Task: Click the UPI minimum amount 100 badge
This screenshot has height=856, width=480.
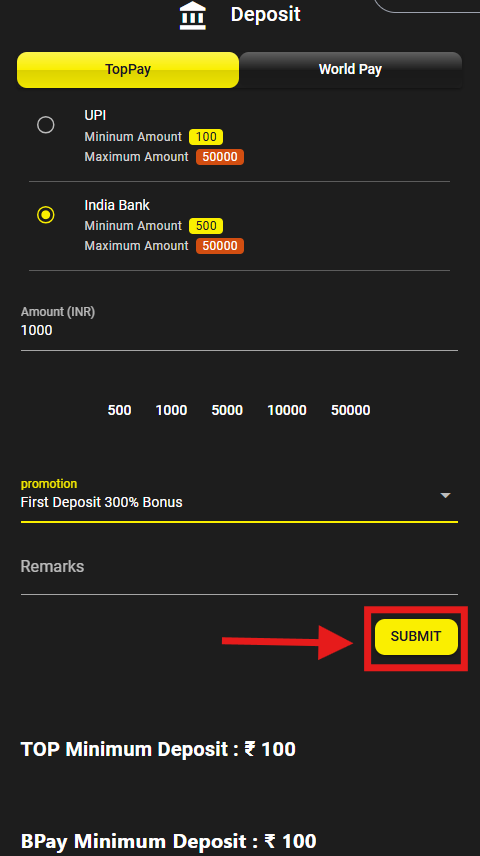Action: point(206,136)
